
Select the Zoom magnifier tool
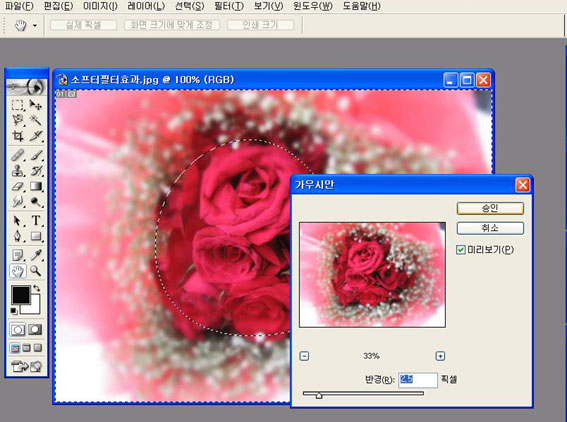point(35,271)
